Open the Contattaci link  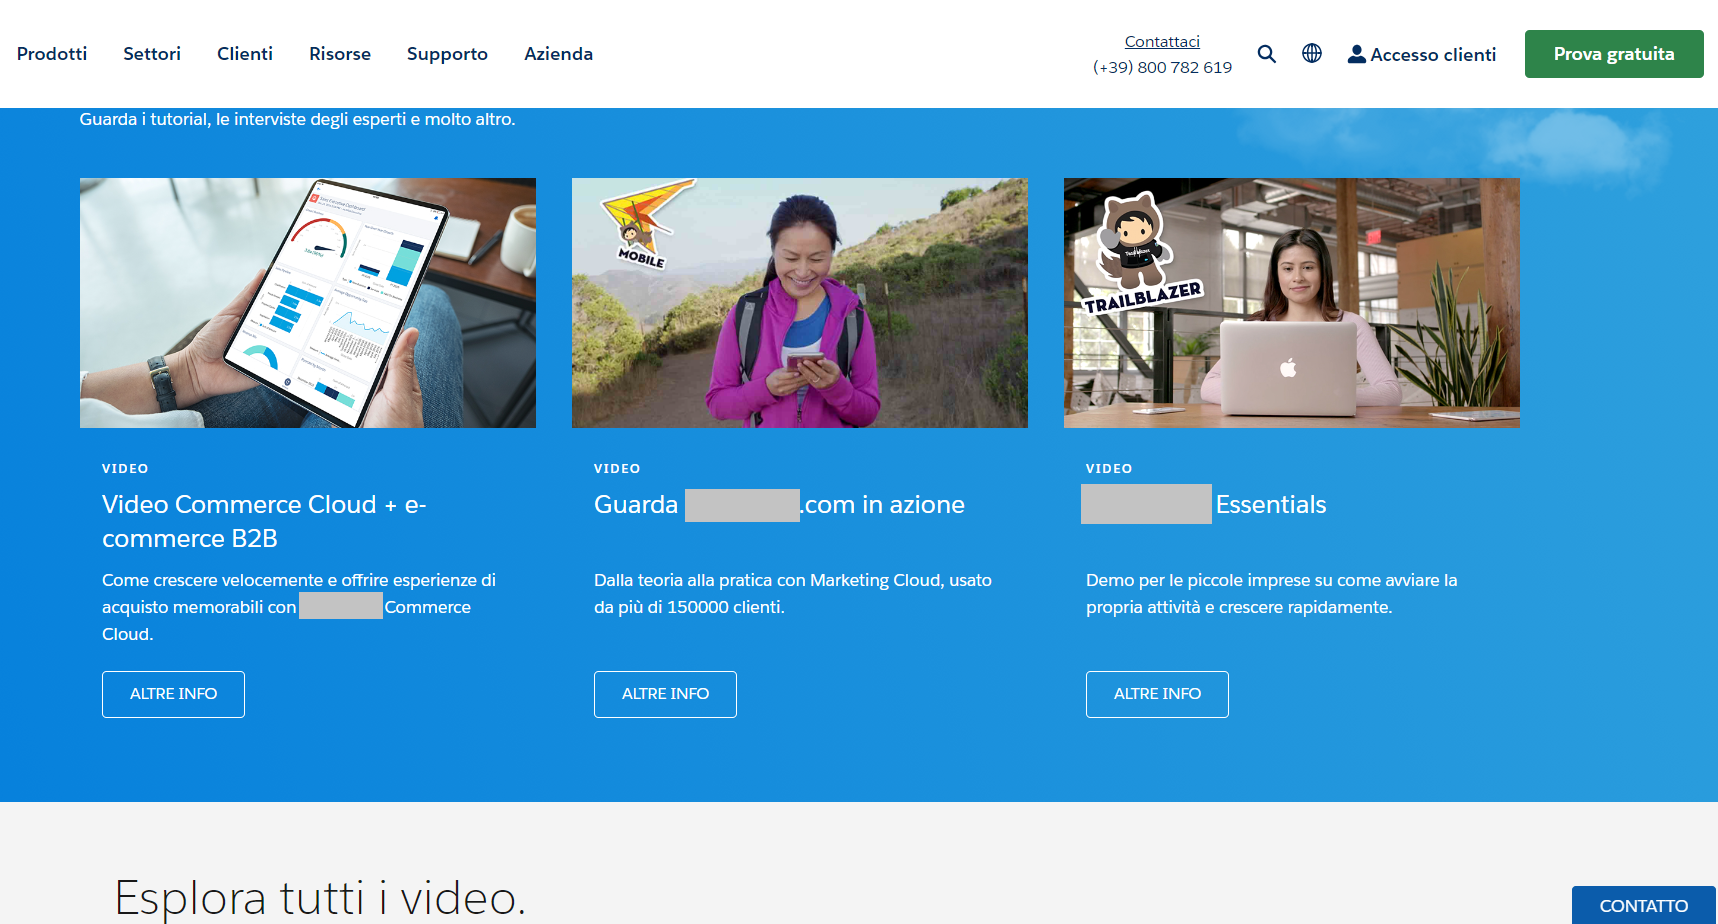(x=1161, y=41)
